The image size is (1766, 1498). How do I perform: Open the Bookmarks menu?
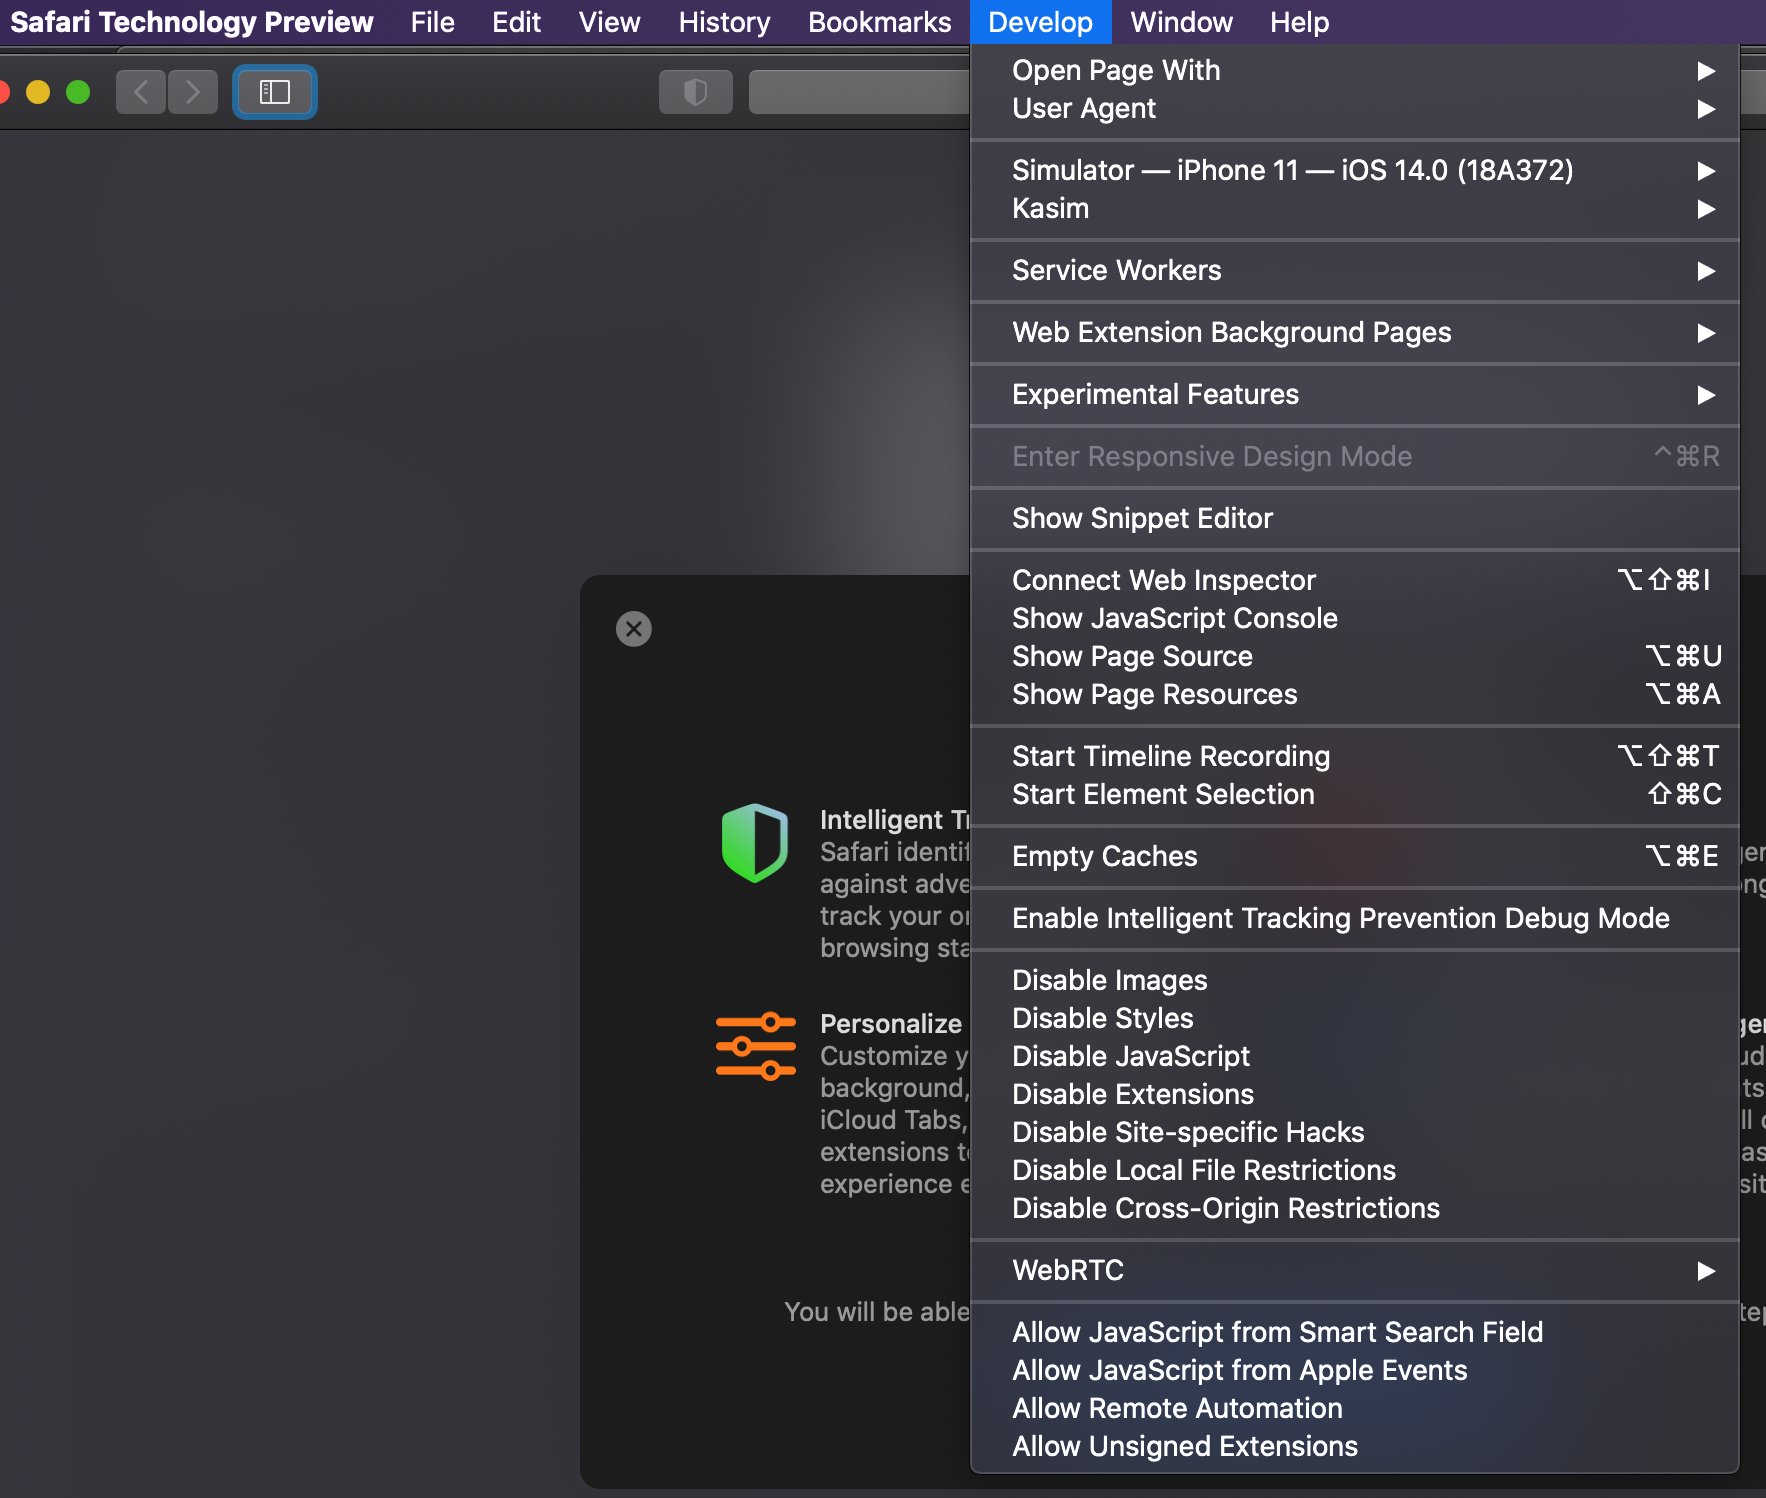(x=879, y=22)
